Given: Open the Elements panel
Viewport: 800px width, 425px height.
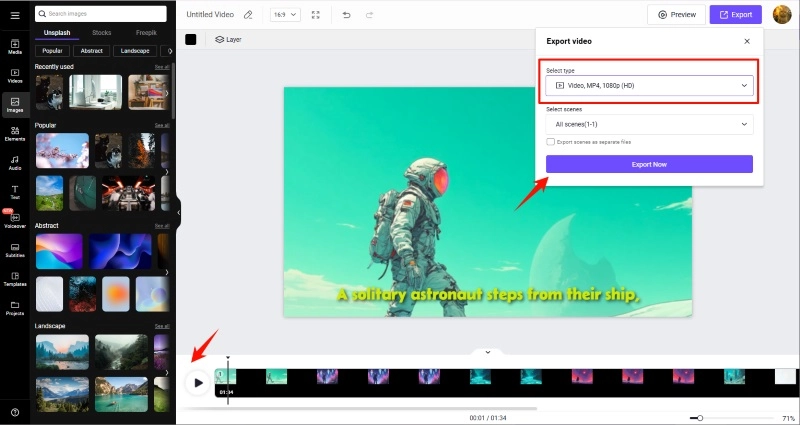Looking at the screenshot, I should pos(15,134).
